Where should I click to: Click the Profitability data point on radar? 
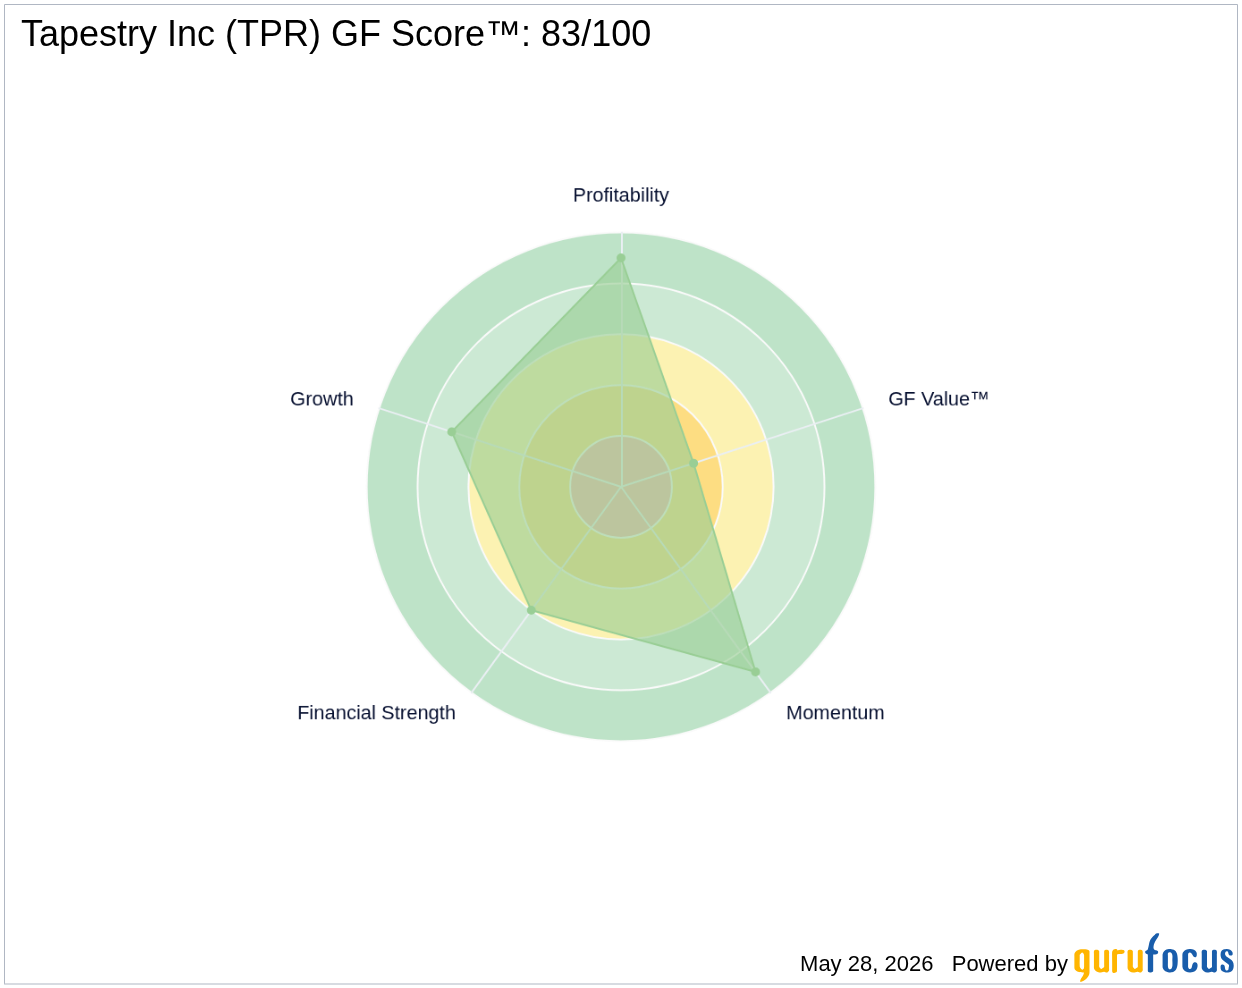pos(621,258)
